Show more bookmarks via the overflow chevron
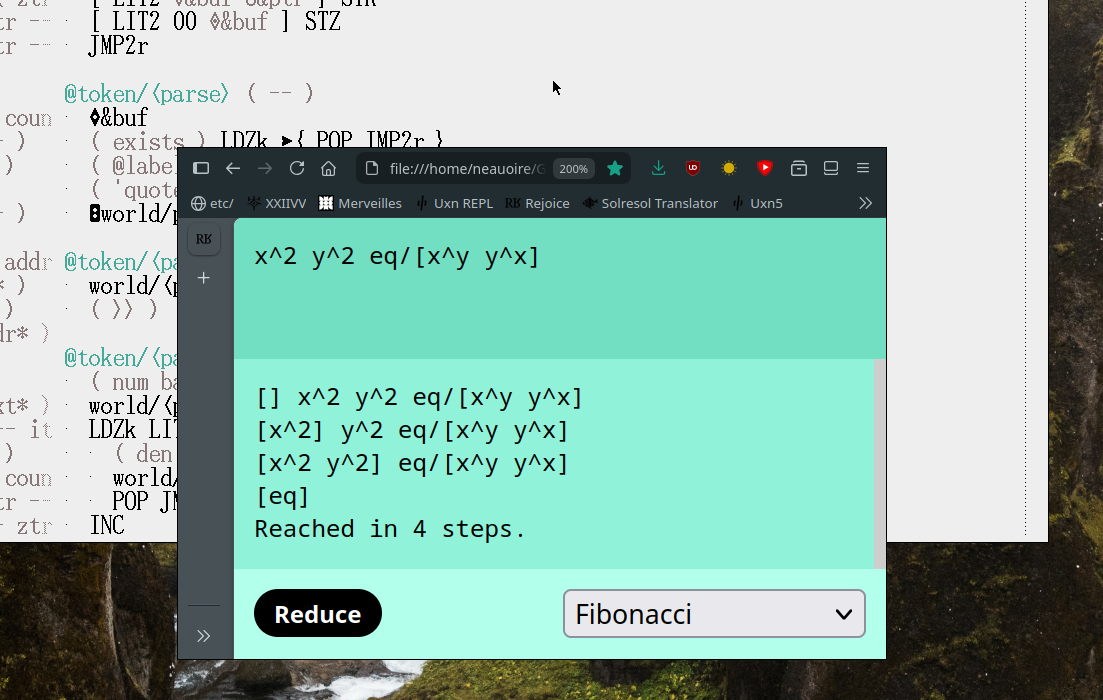The width and height of the screenshot is (1103, 700). click(865, 203)
